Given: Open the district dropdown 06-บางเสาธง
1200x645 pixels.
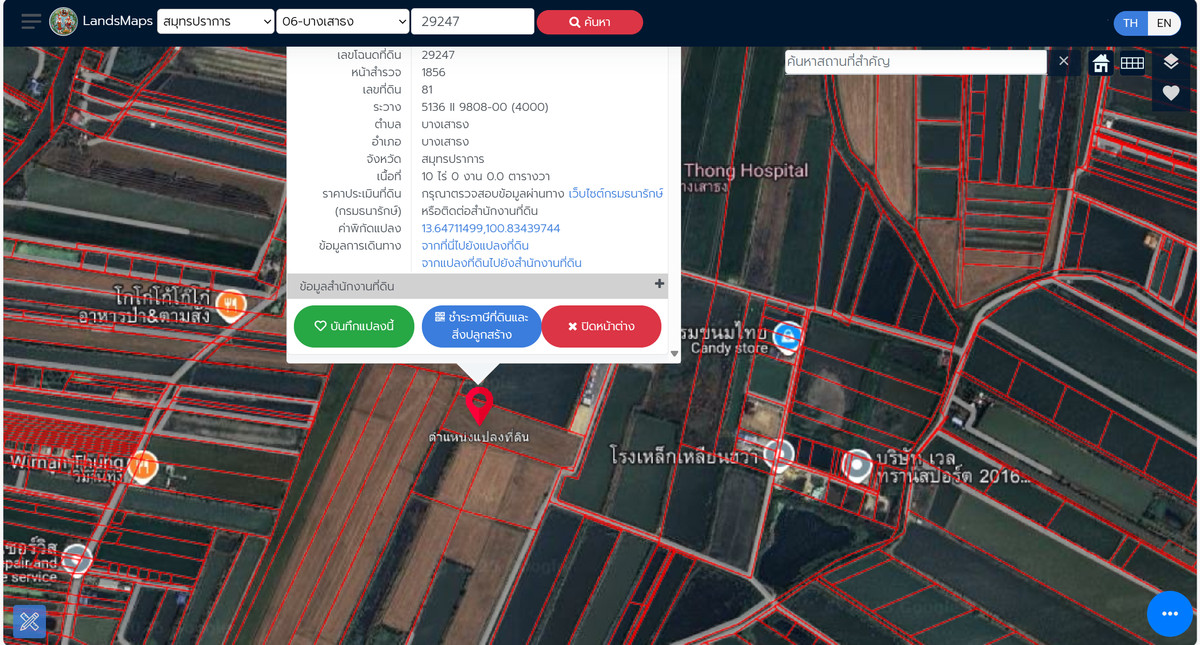Looking at the screenshot, I should (x=345, y=21).
